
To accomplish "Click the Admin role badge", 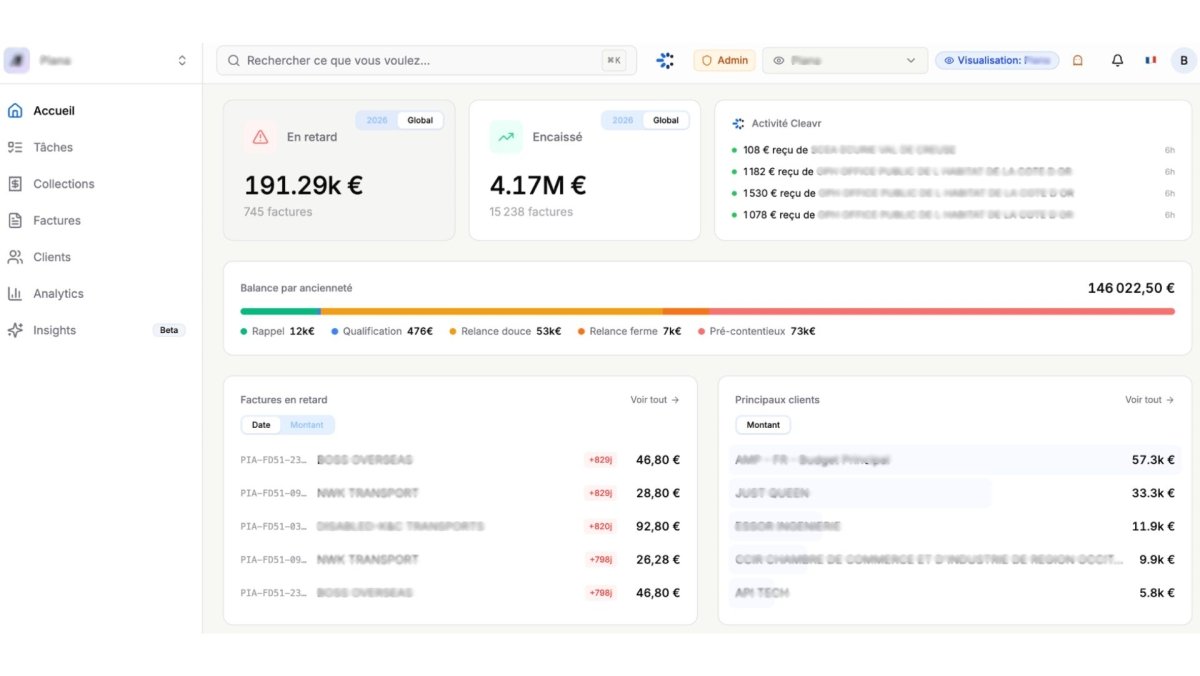I will [724, 60].
